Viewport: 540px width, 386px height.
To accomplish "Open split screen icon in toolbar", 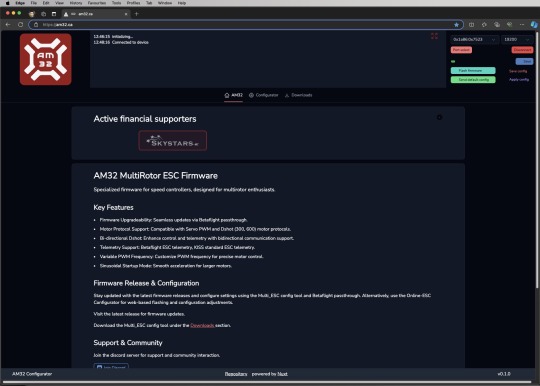I will [471, 25].
